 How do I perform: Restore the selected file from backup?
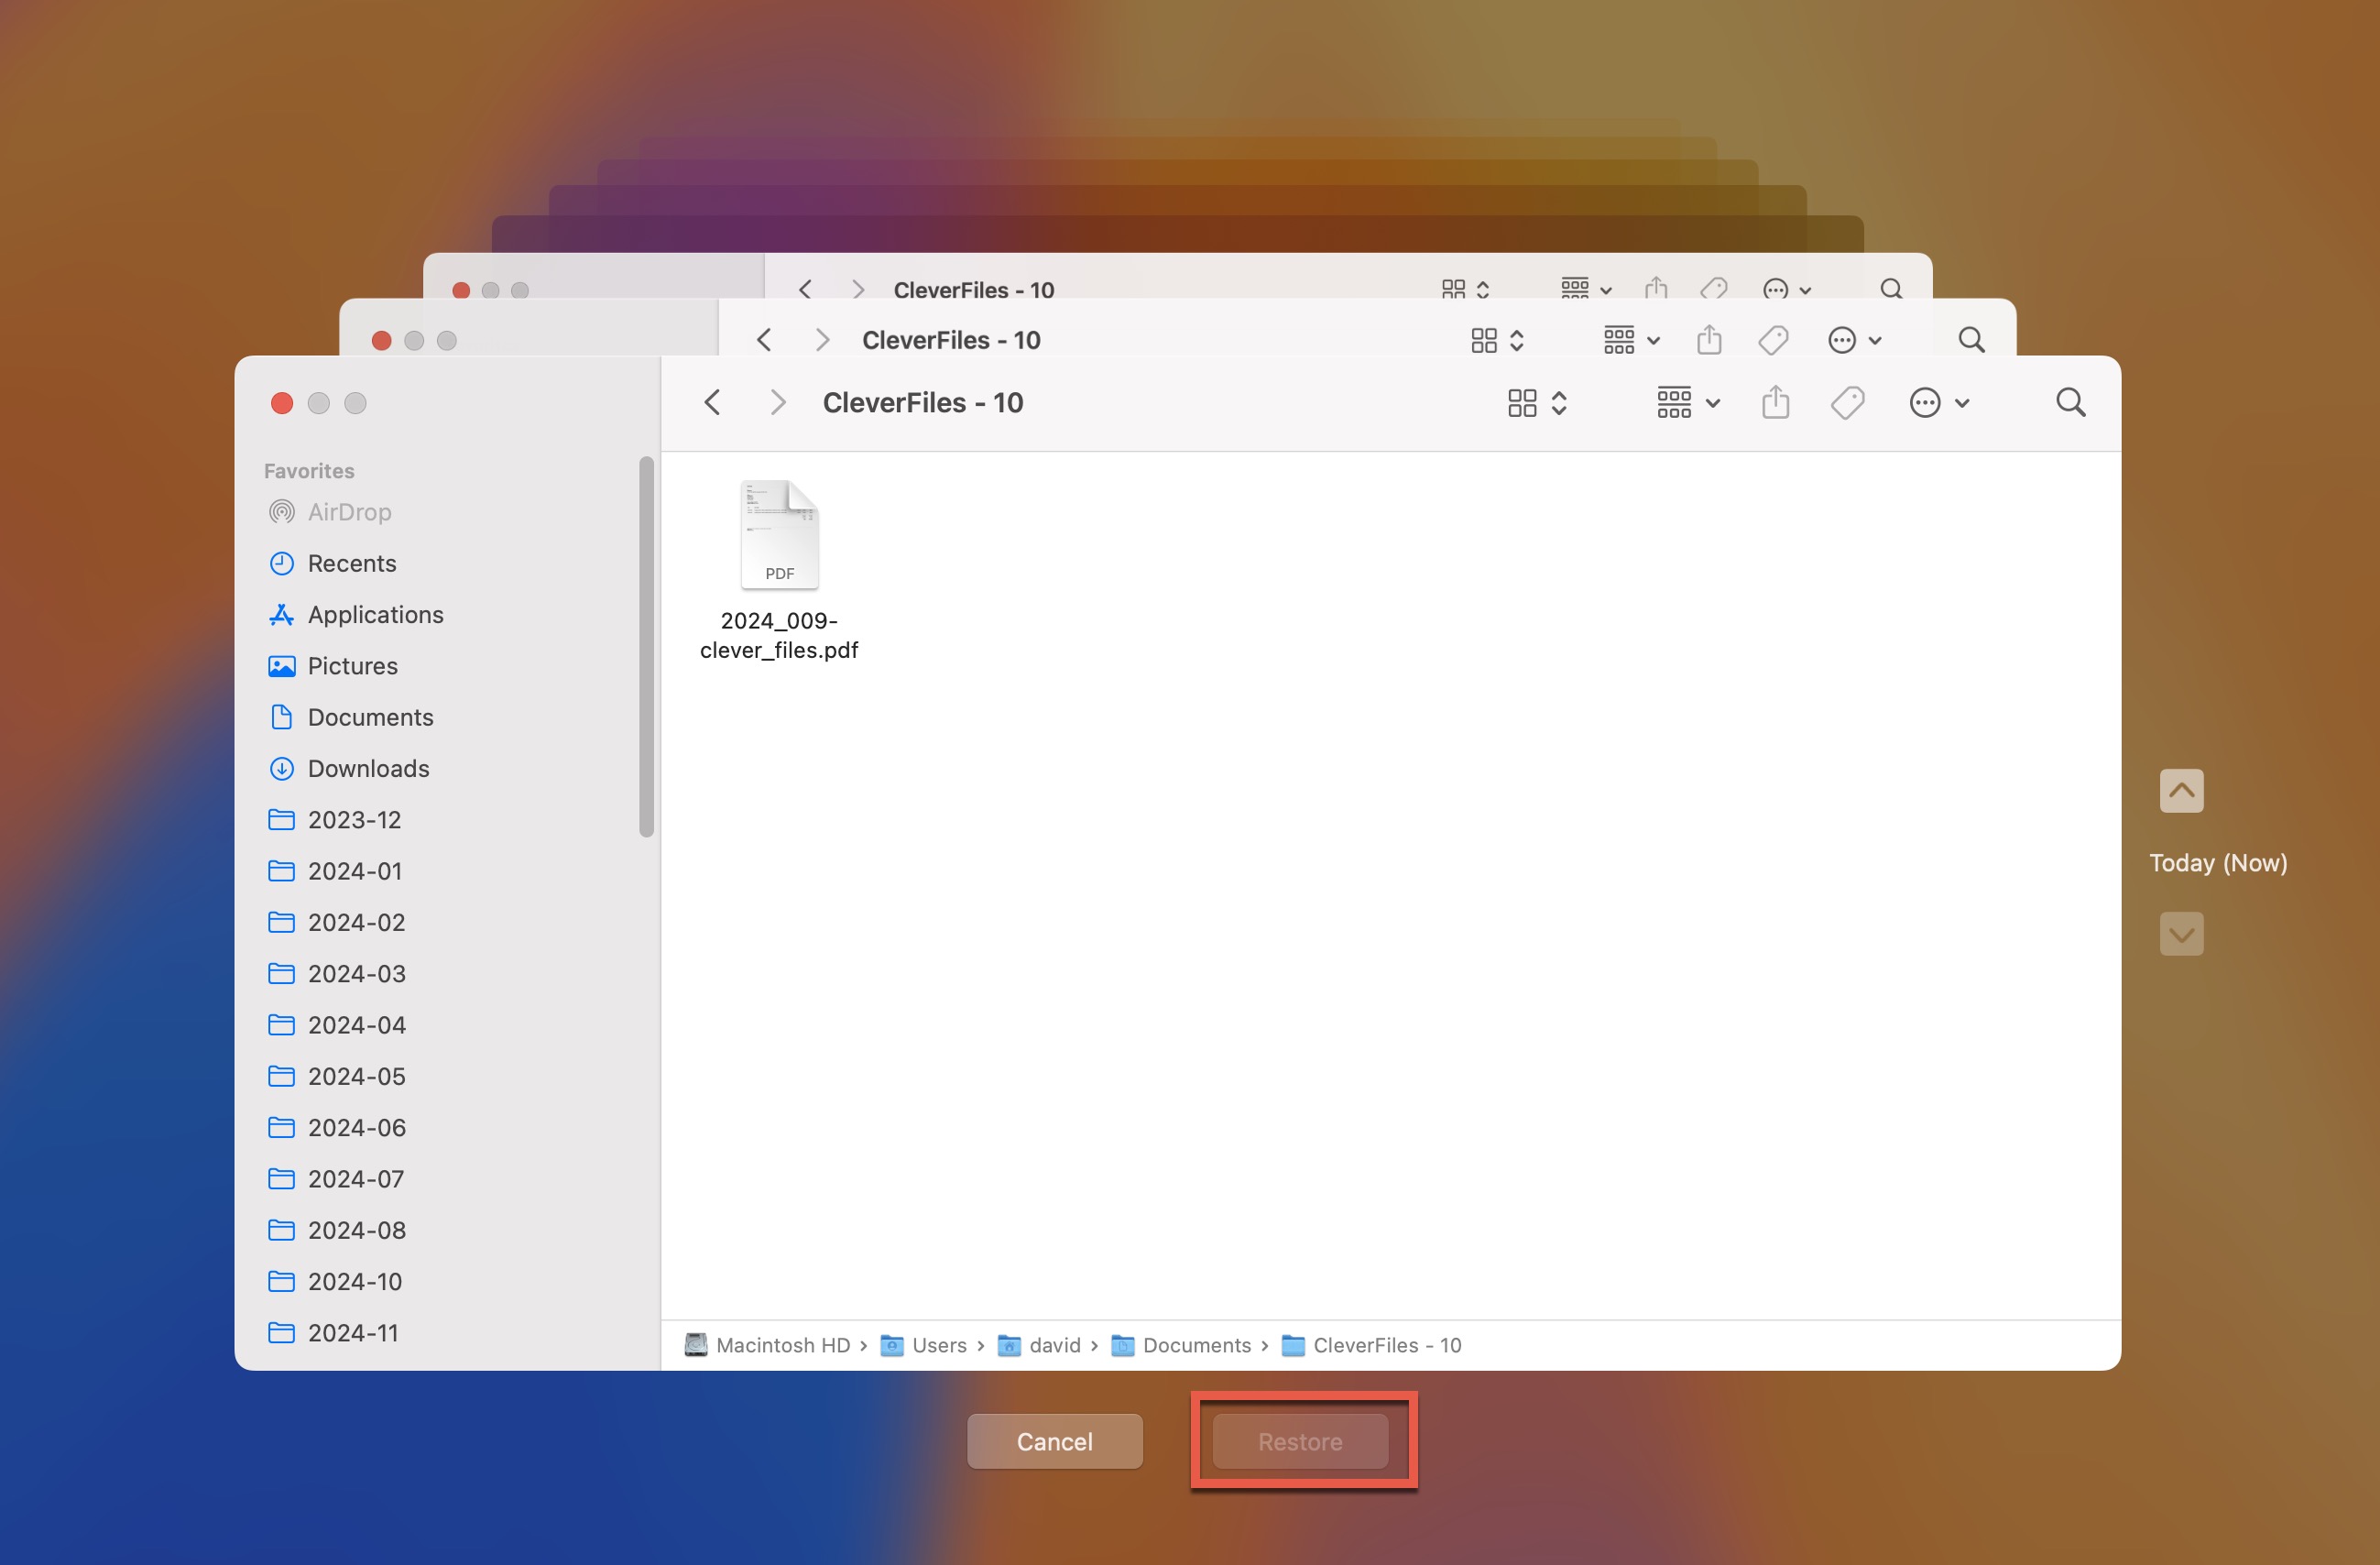coord(1301,1441)
